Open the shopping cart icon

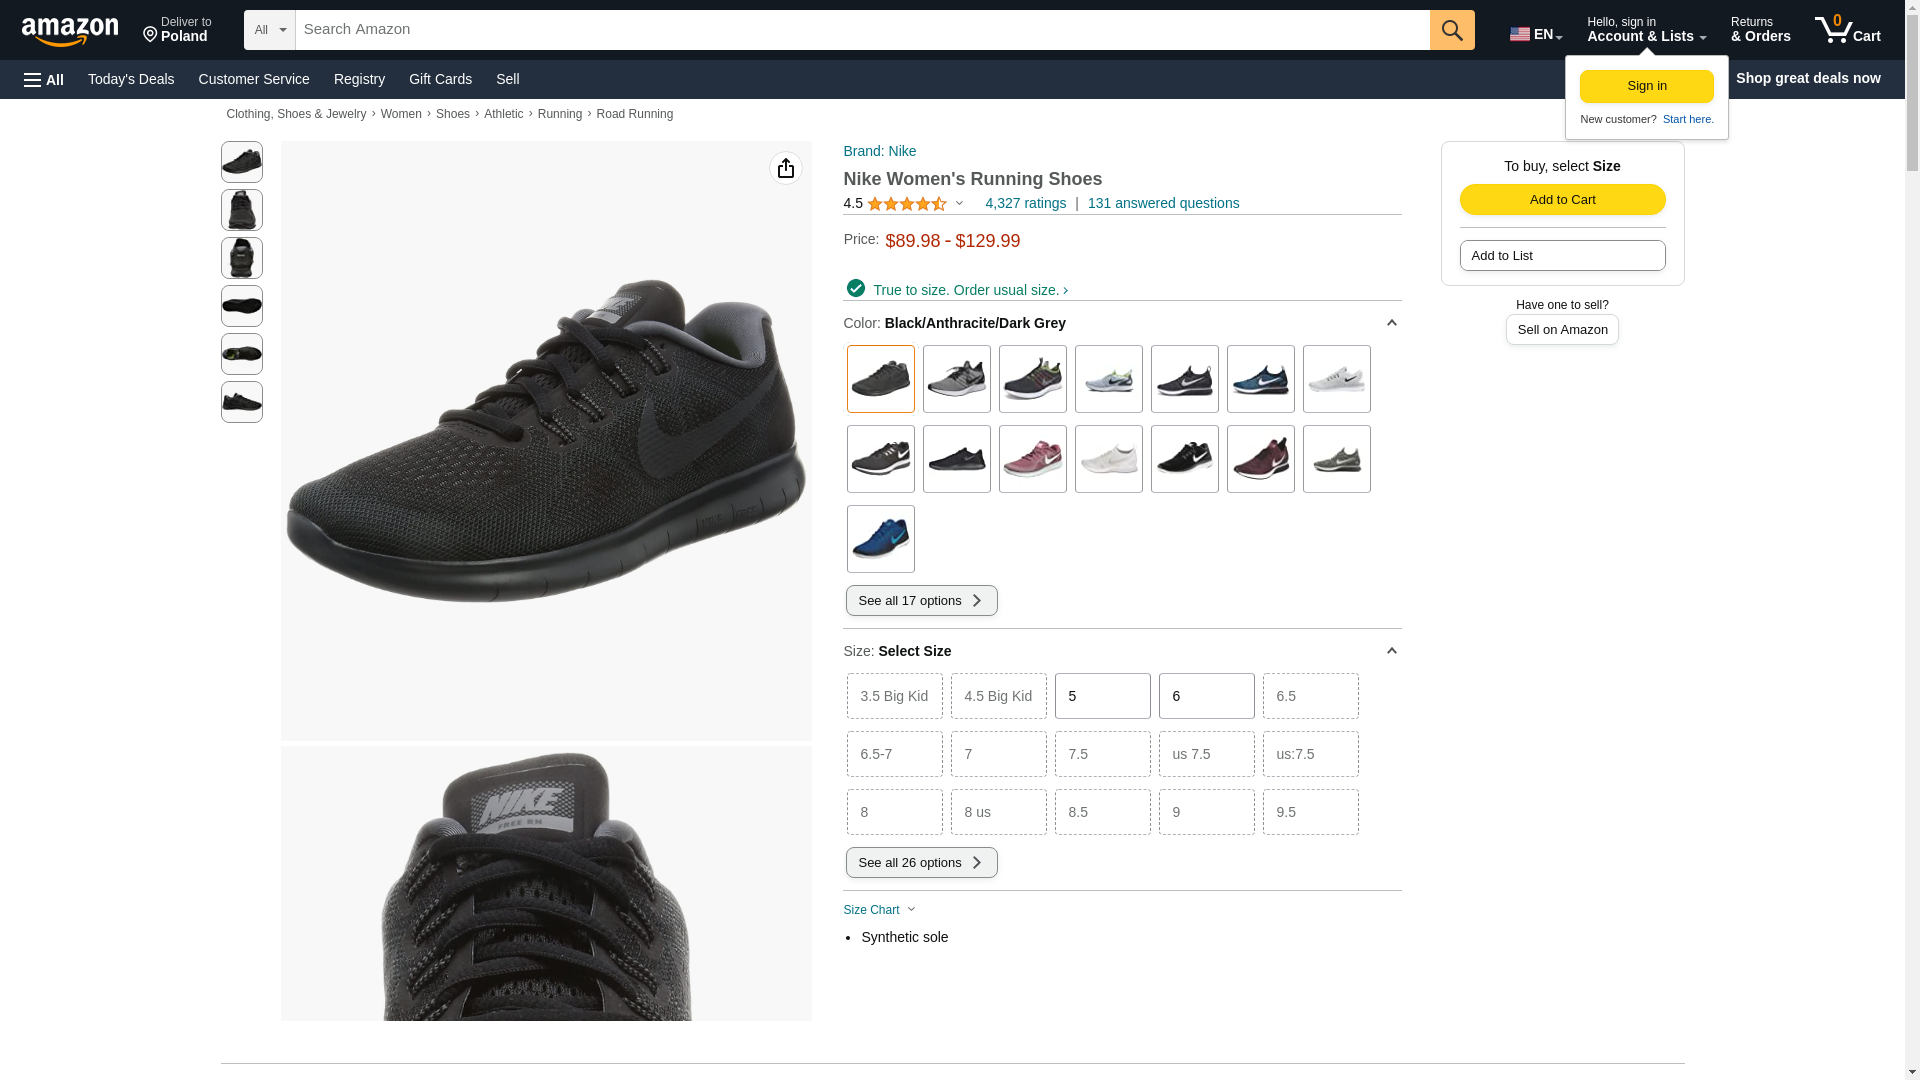pos(1846,30)
